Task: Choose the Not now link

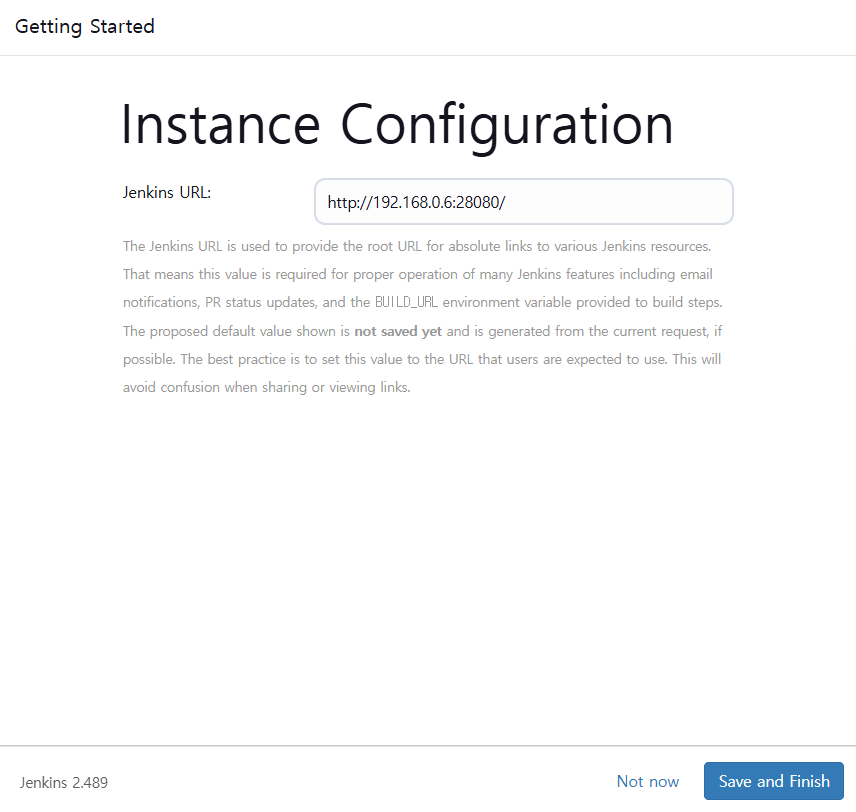Action: point(647,781)
